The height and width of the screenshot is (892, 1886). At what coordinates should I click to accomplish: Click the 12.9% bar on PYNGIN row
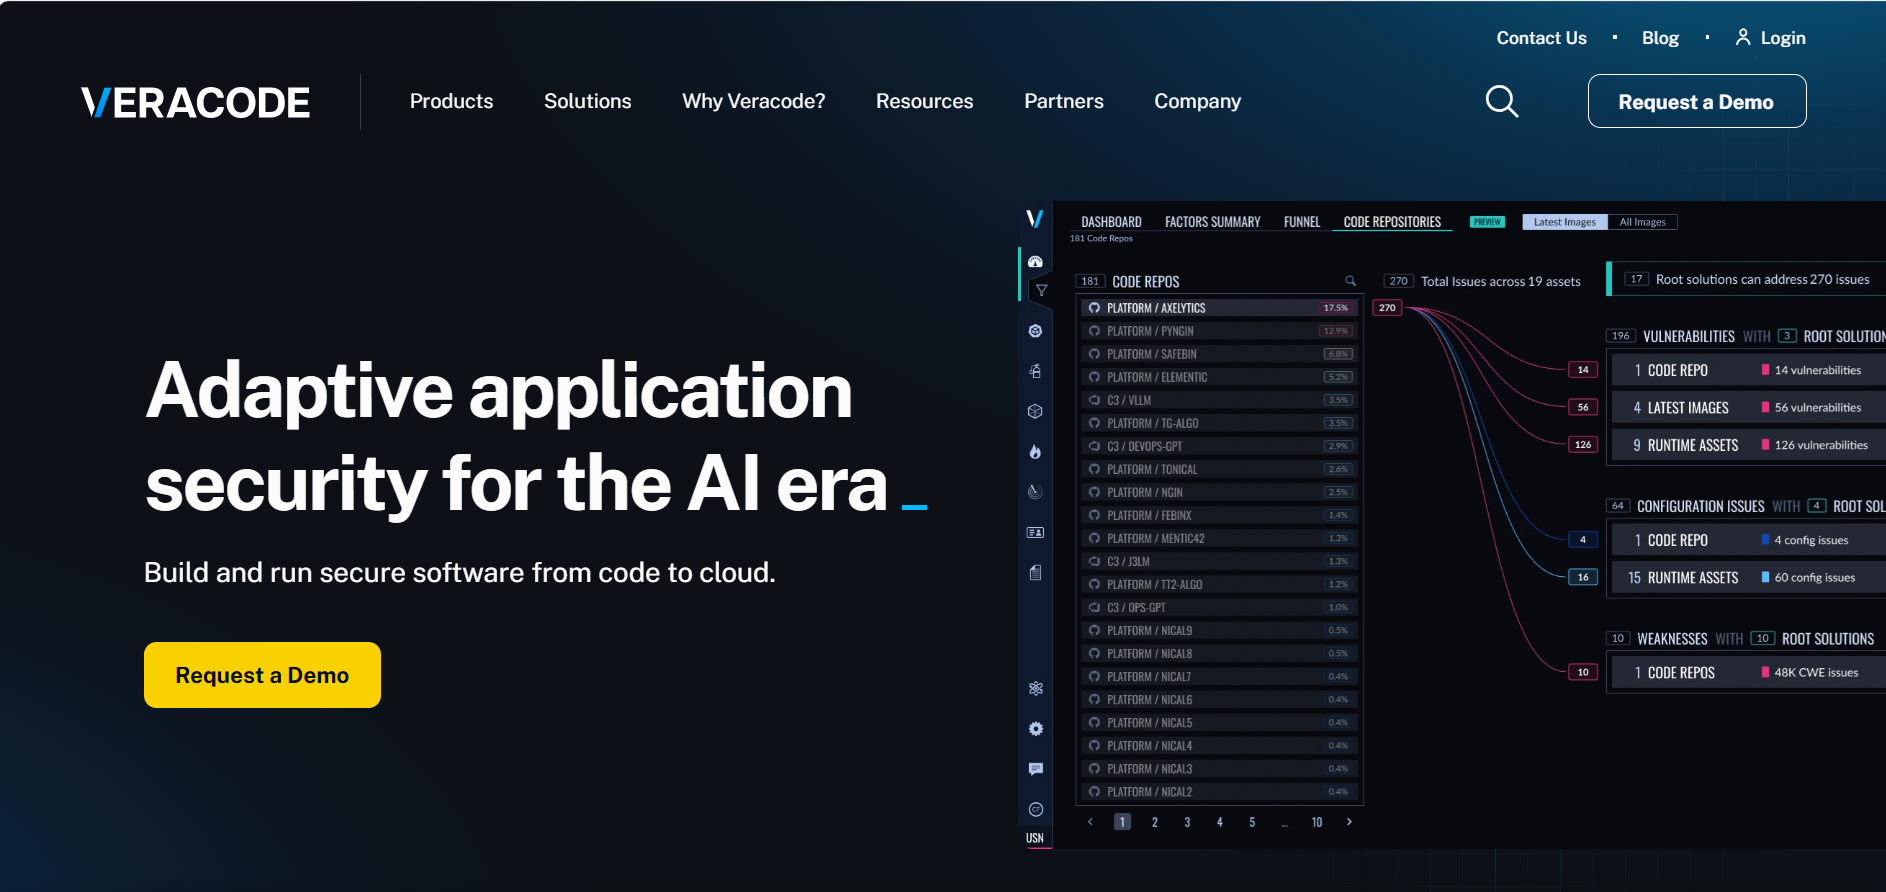click(x=1335, y=331)
